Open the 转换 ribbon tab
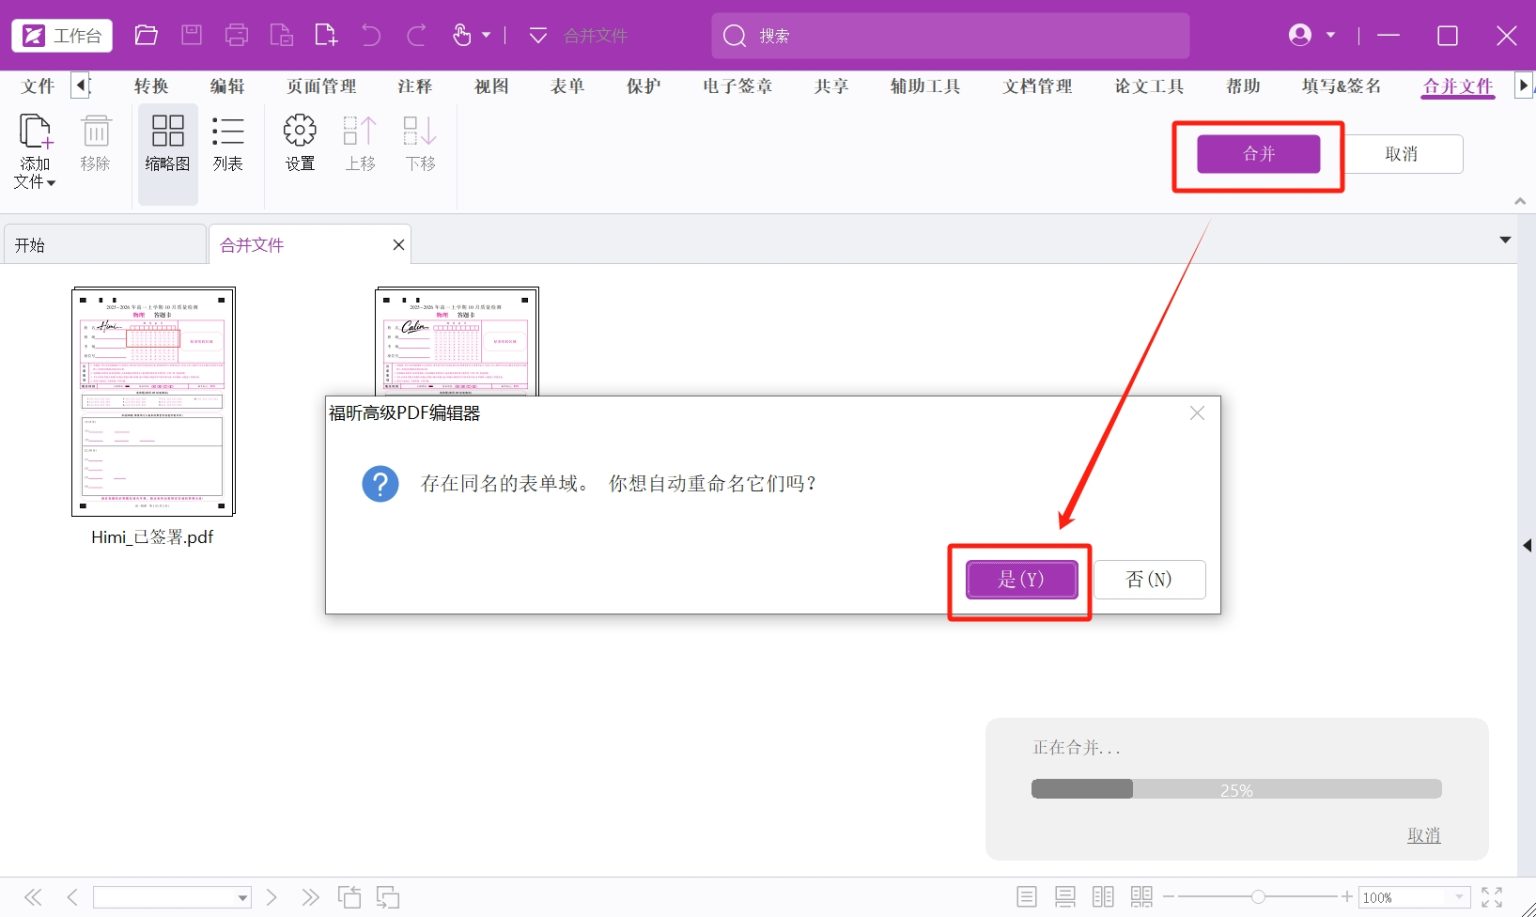Image resolution: width=1536 pixels, height=917 pixels. (x=151, y=86)
